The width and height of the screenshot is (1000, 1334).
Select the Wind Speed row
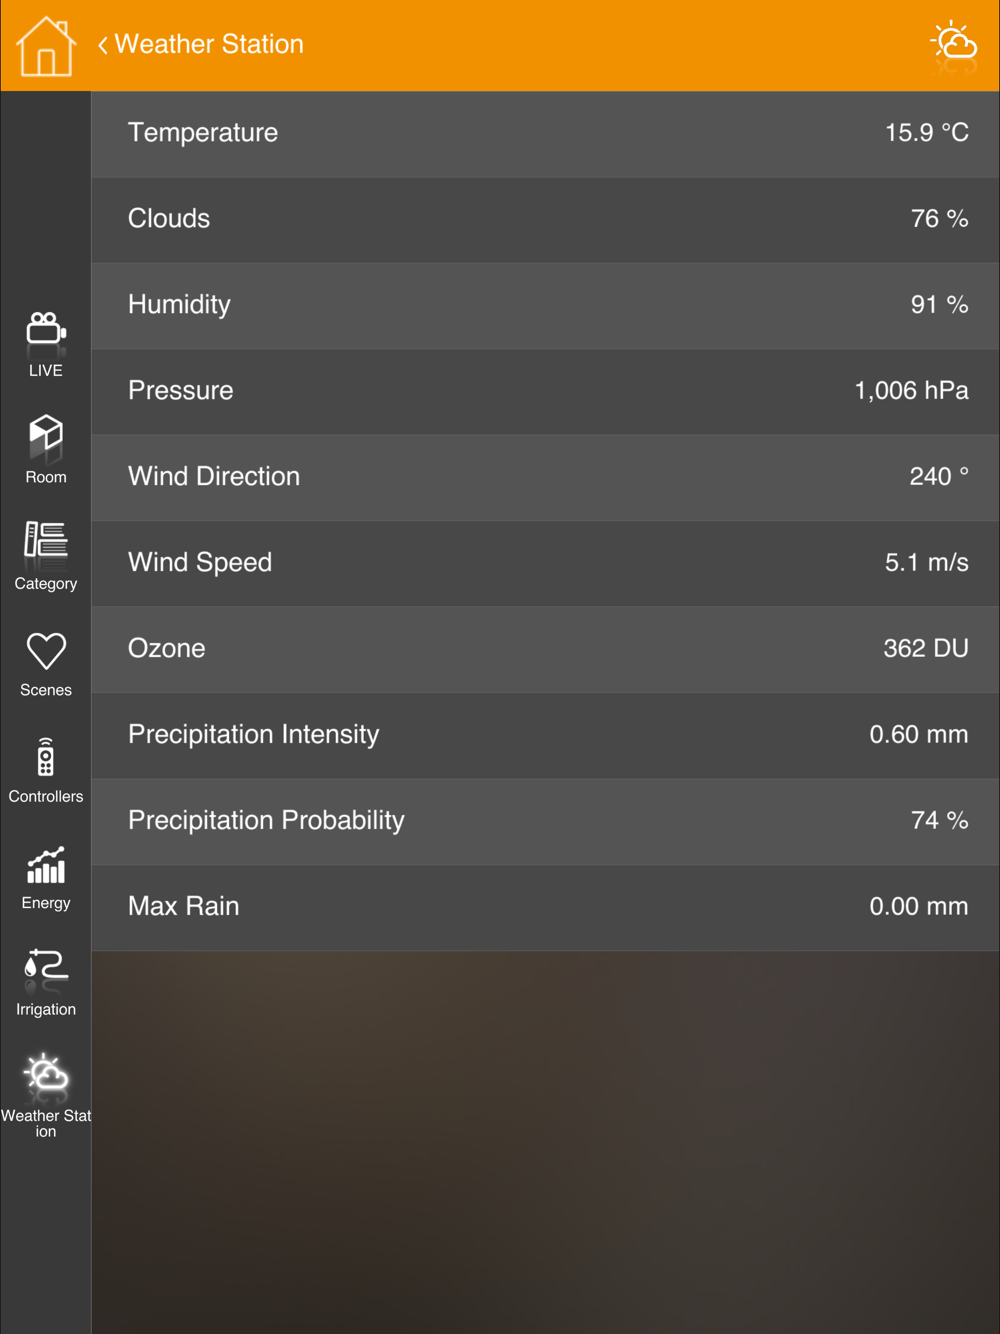pyautogui.click(x=546, y=563)
